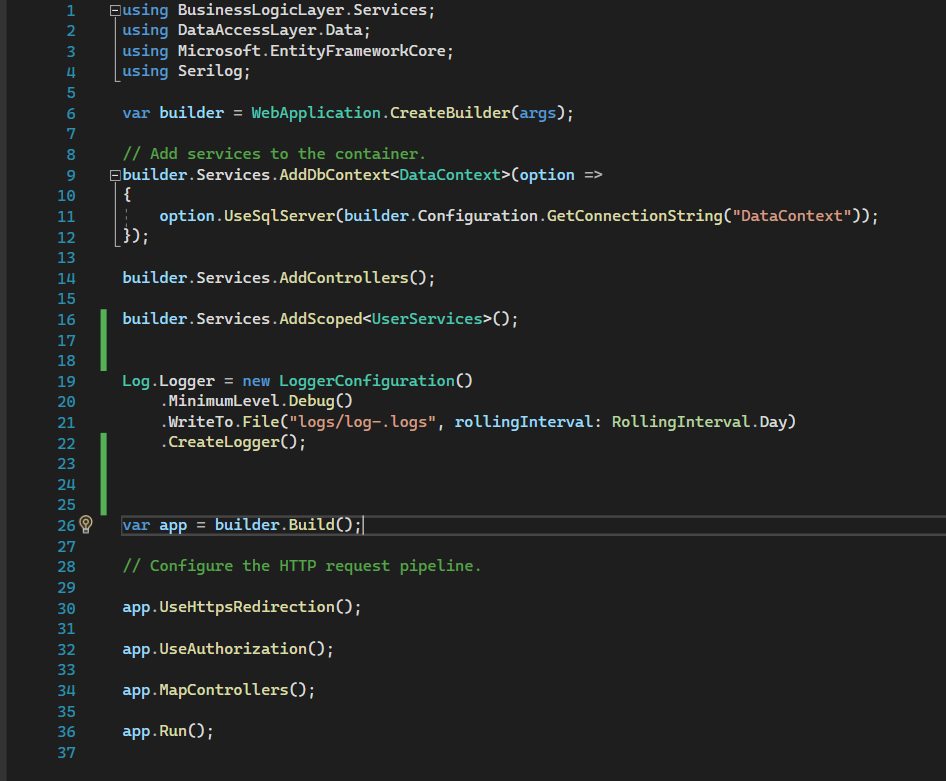Click the UseAuthorization method call

[x=233, y=649]
